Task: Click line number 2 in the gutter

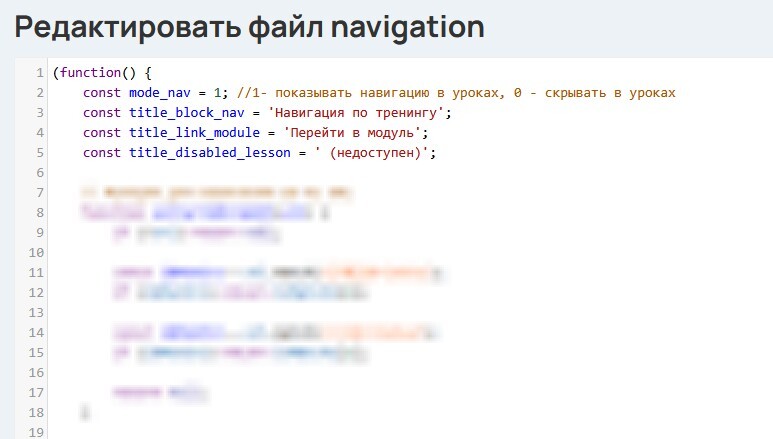Action: 39,93
